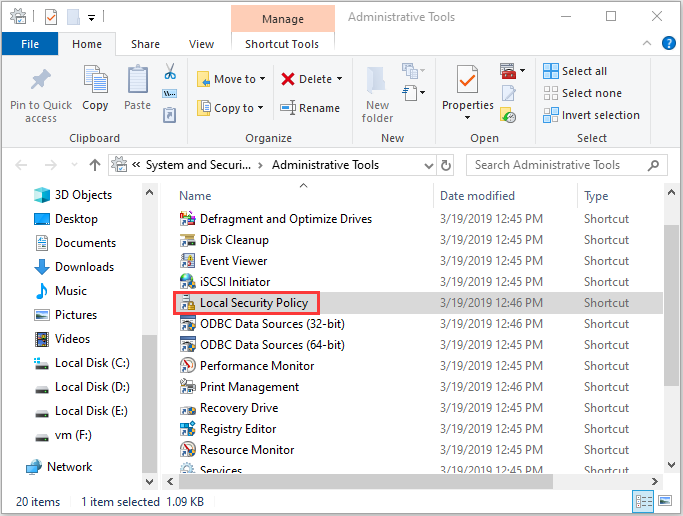Expand the hidden breadcrumb chevrons
The height and width of the screenshot is (516, 683).
point(136,165)
